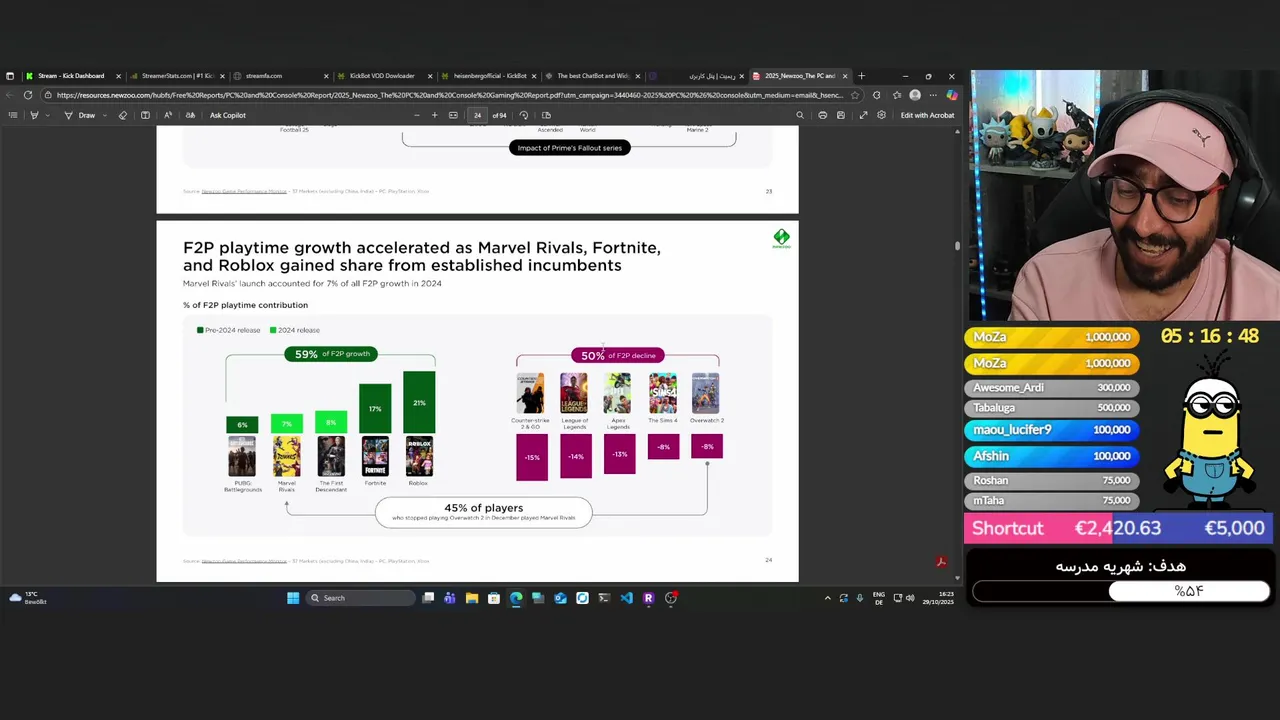Open browser profile avatar
The image size is (1280, 720).
pos(915,95)
